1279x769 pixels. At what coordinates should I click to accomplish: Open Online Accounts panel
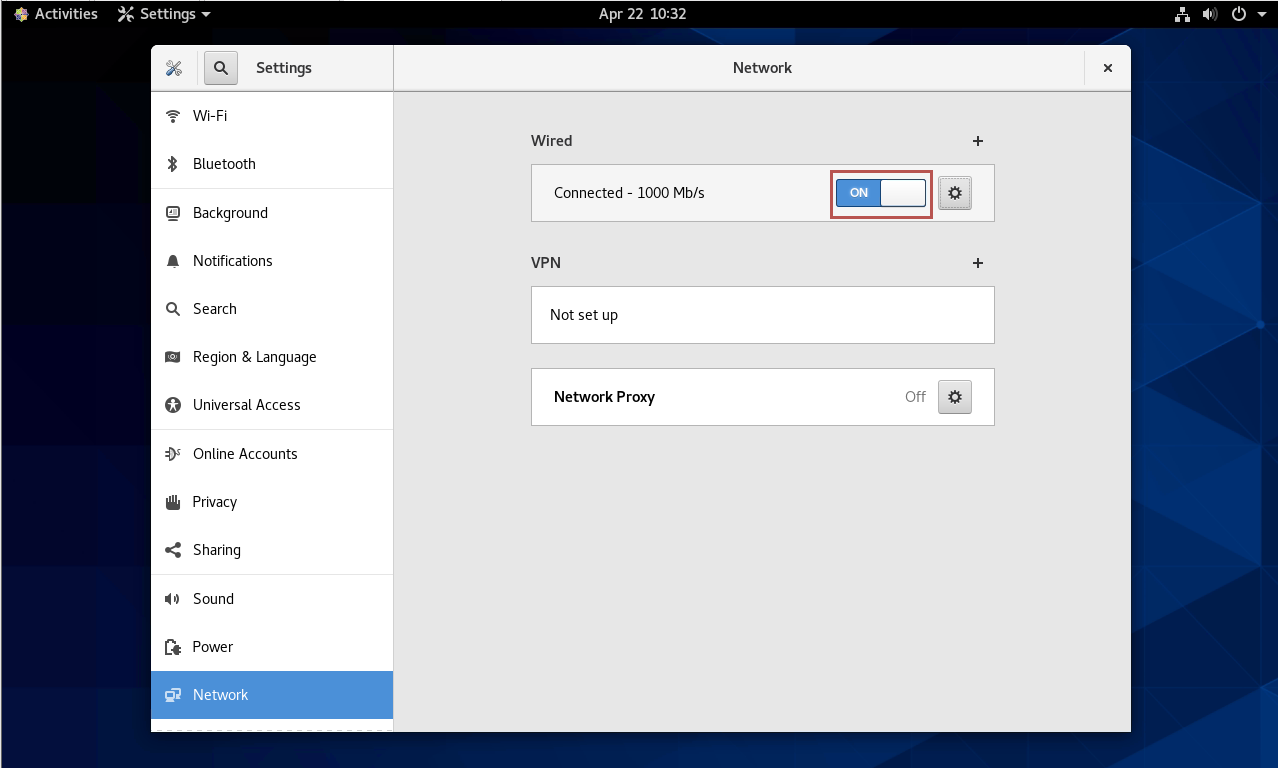coord(272,454)
